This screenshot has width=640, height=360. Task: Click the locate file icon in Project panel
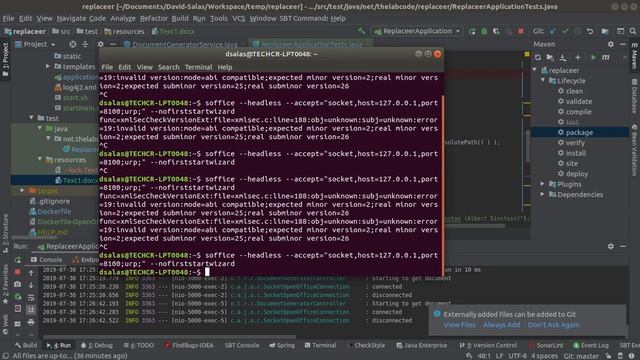coord(73,44)
